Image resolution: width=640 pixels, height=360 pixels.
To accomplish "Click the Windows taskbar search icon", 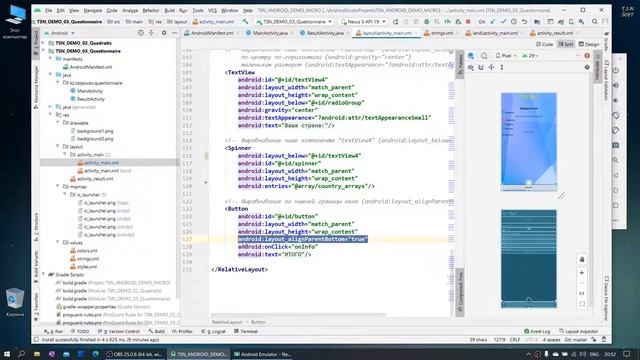I will pyautogui.click(x=21, y=354).
